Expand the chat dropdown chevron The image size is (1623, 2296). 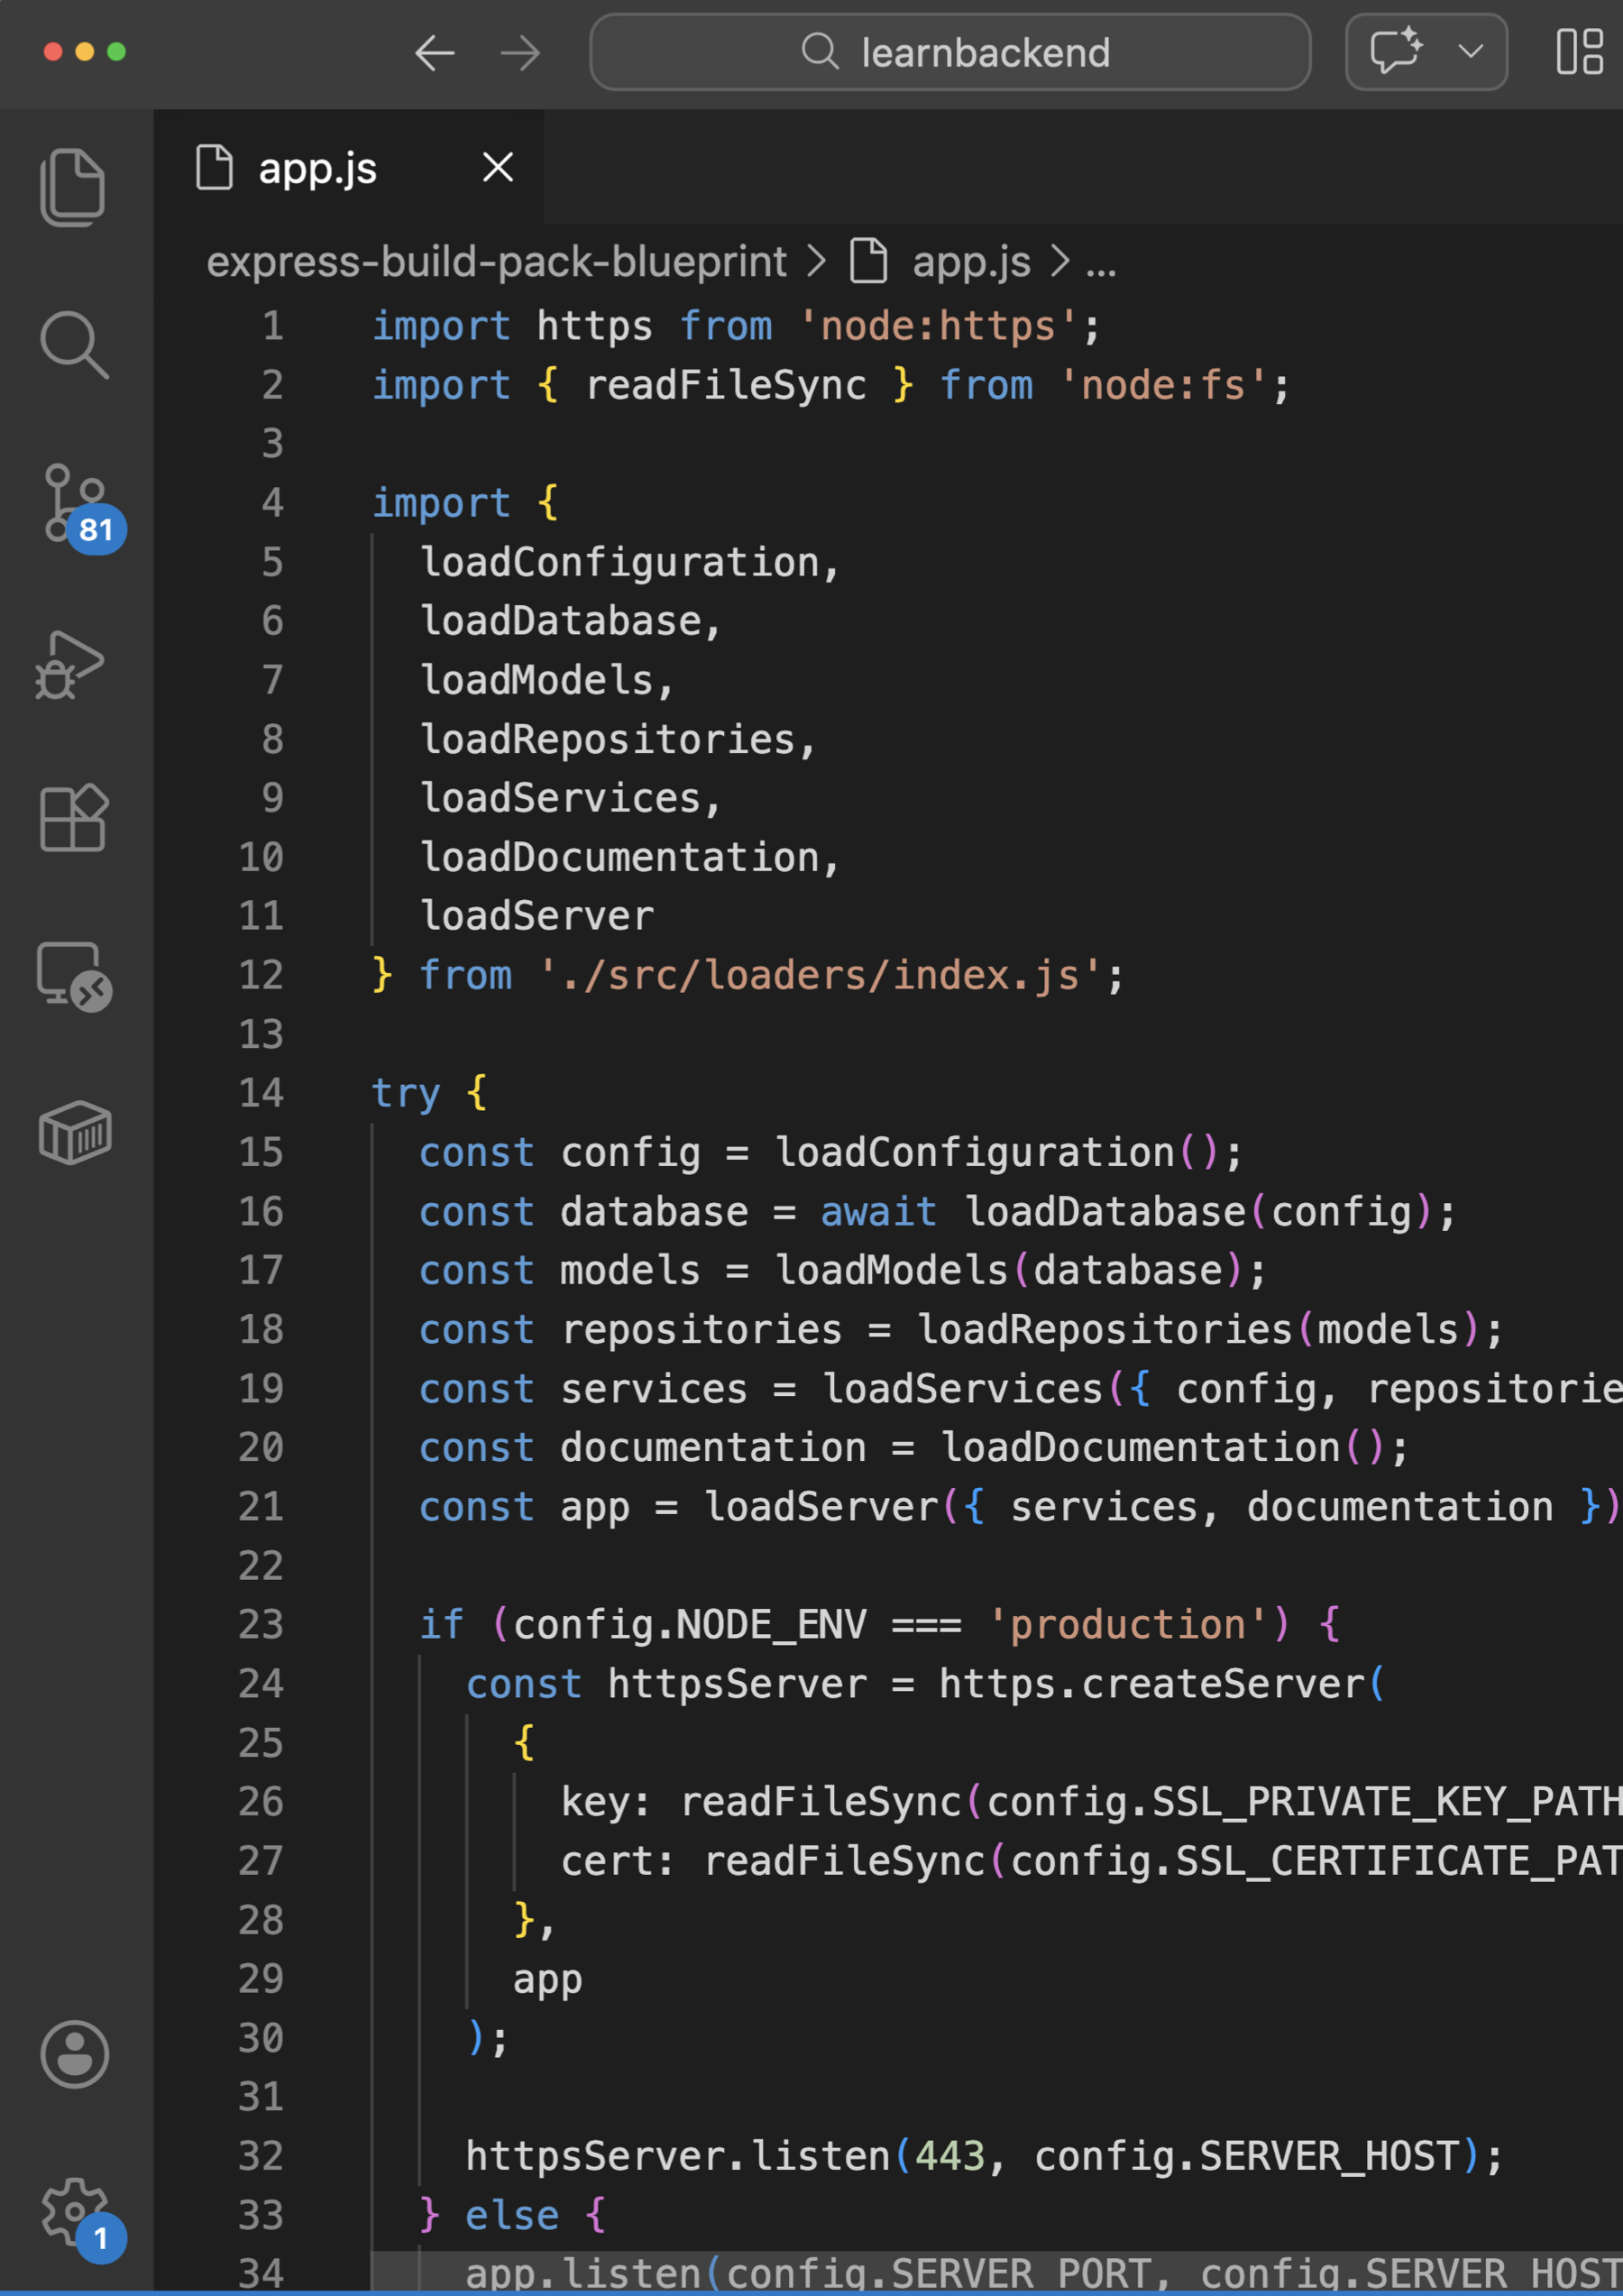point(1470,51)
